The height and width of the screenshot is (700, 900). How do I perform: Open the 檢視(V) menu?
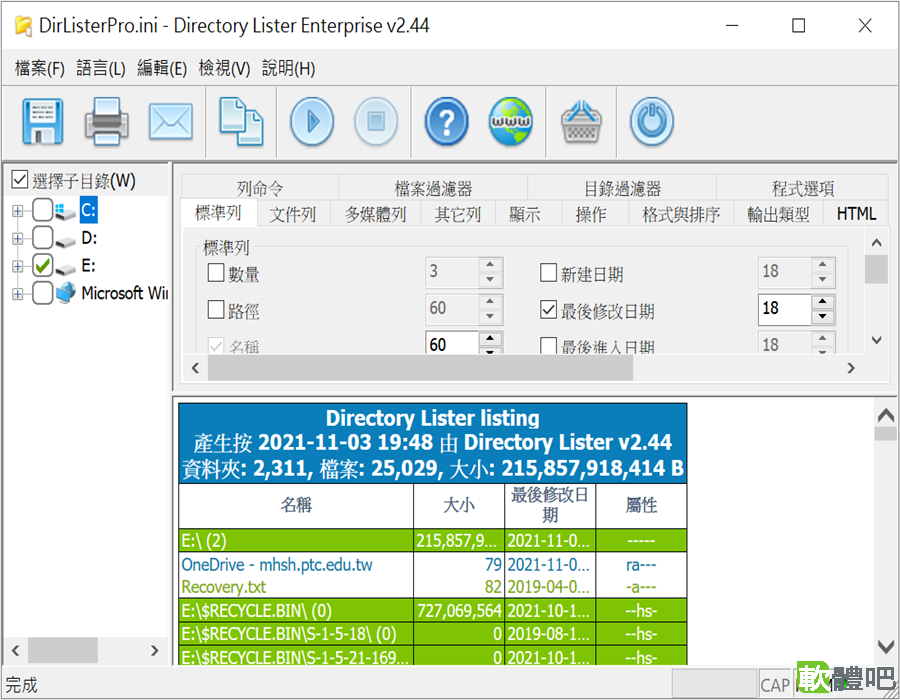224,68
